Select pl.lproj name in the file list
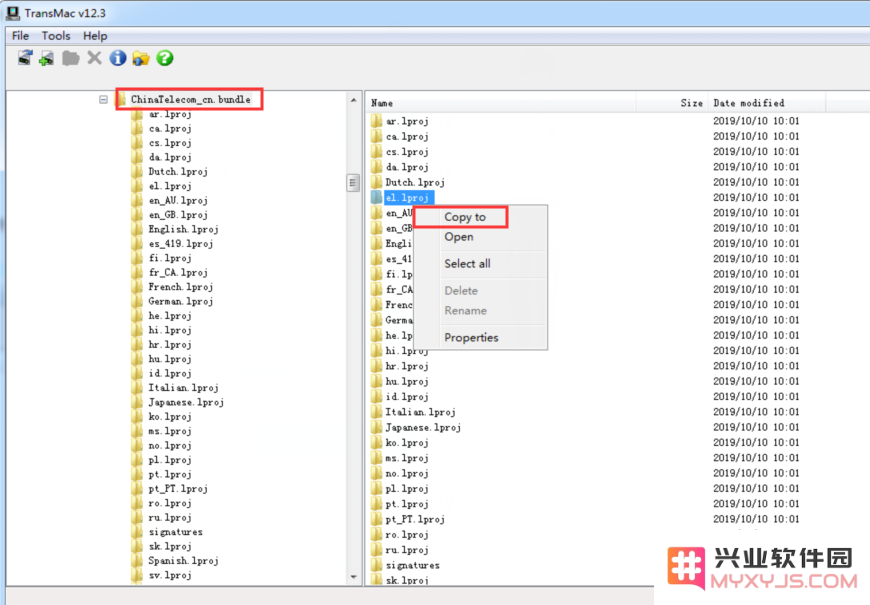 pos(407,489)
